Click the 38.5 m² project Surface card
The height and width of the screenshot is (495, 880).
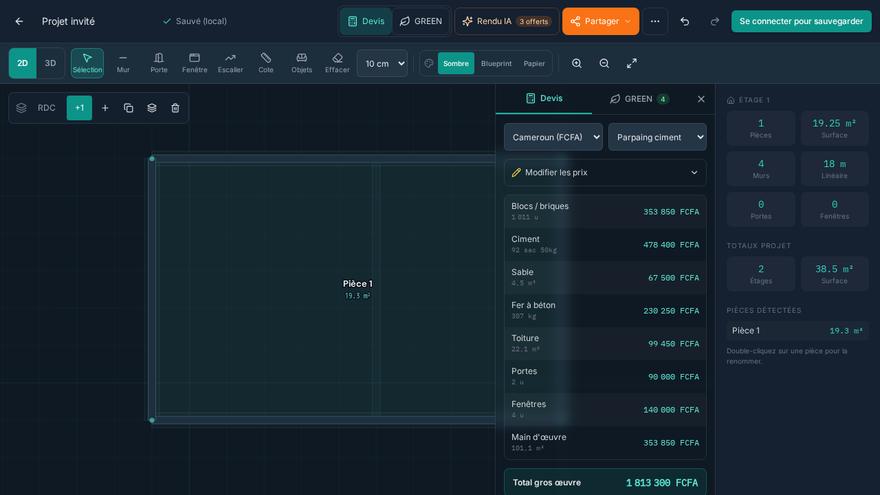tap(834, 274)
